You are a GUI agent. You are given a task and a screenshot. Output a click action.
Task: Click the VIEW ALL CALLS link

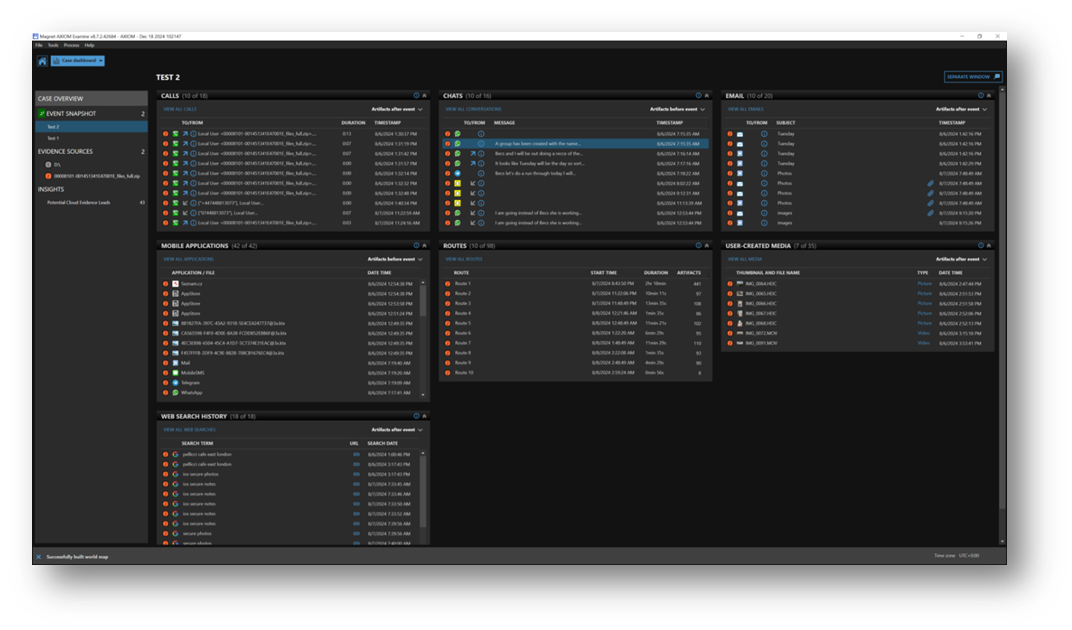[x=178, y=107]
